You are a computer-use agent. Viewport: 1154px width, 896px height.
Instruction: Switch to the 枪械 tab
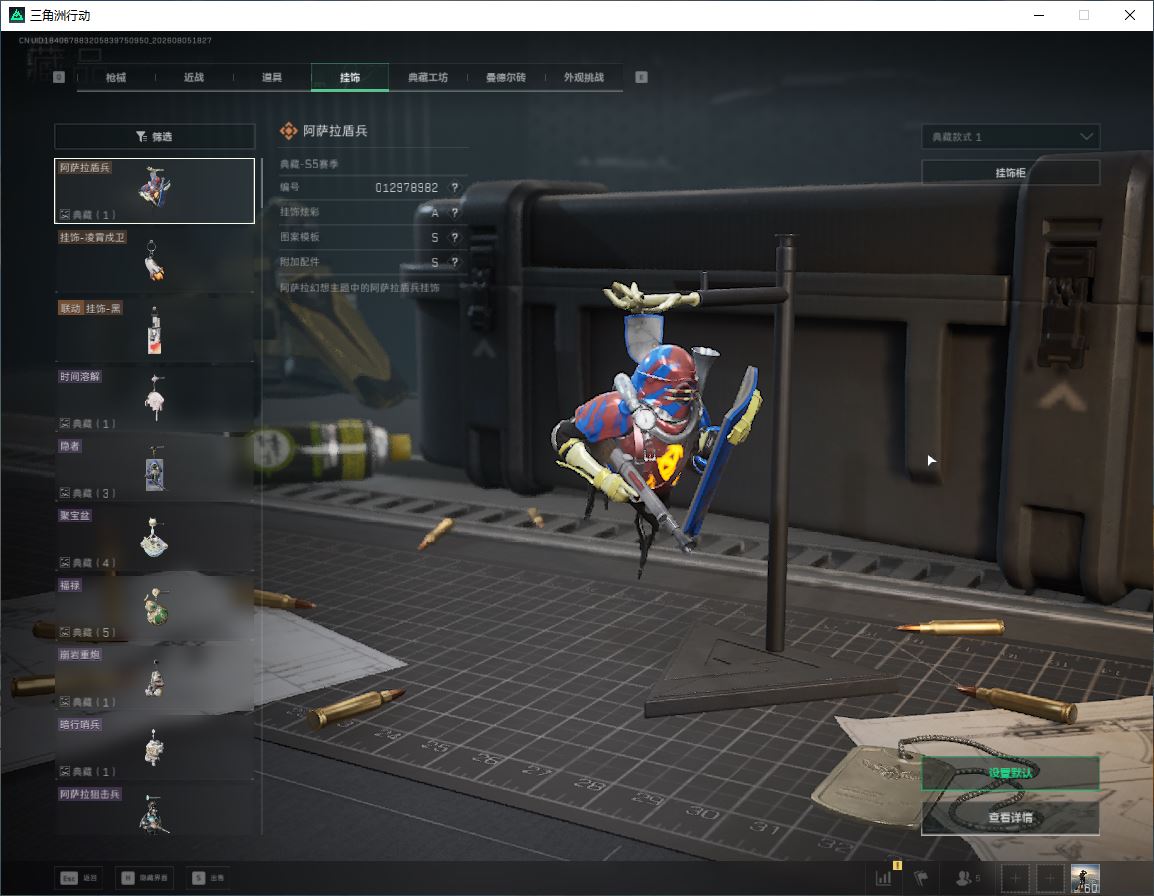click(116, 77)
